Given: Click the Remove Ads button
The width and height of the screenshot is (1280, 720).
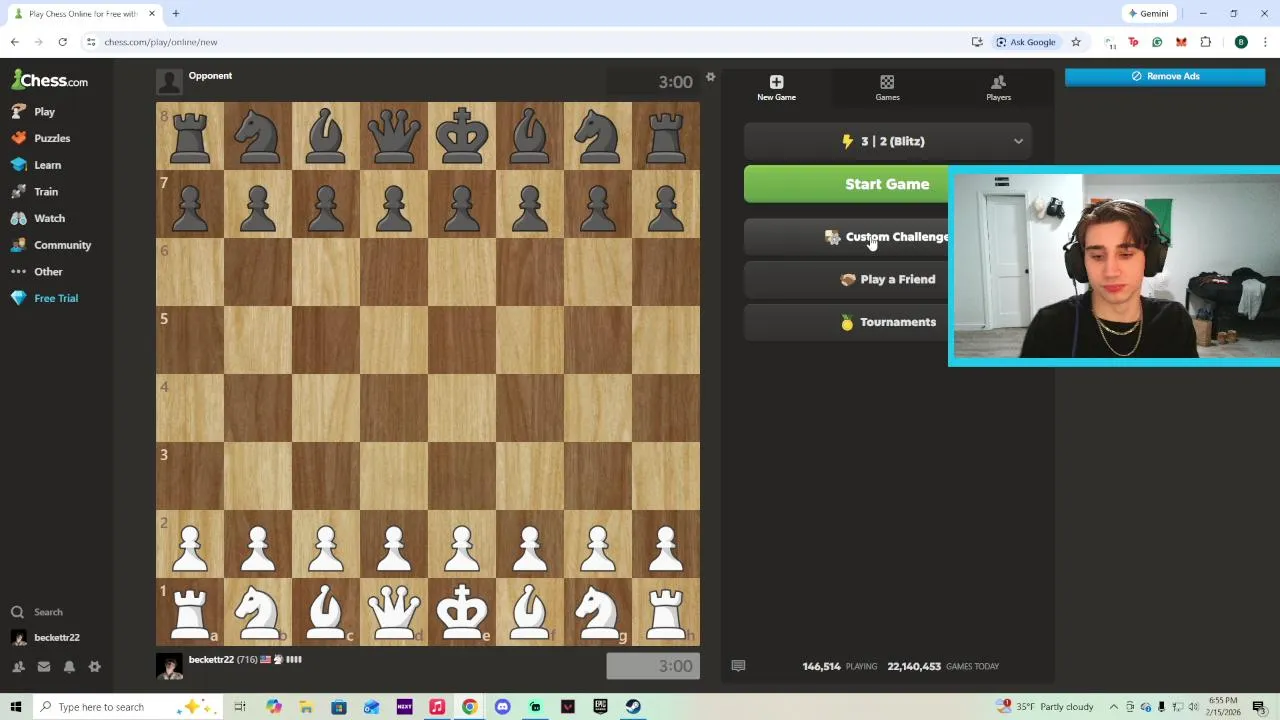Looking at the screenshot, I should 1165,76.
